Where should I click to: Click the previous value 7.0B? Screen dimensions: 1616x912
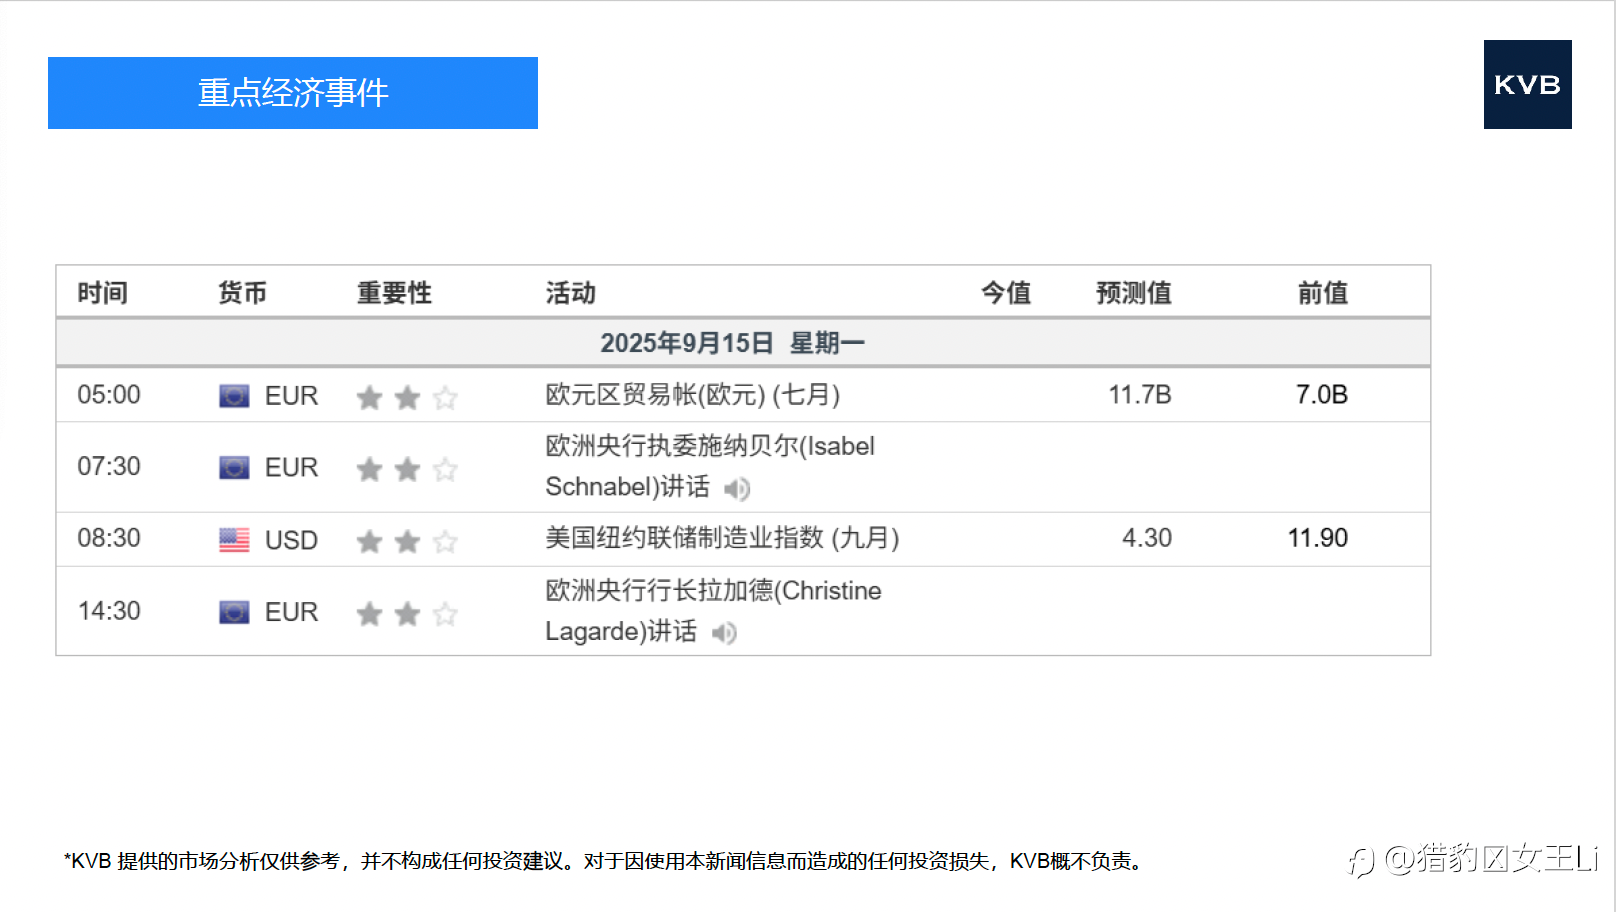[1322, 395]
